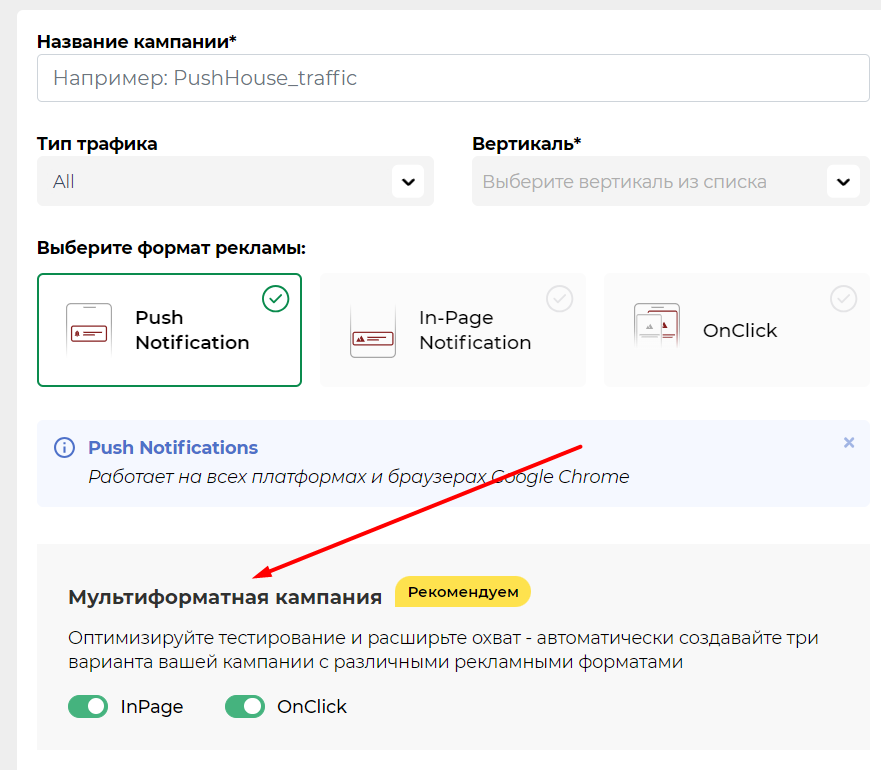Choose the In-Page Notification format
The image size is (881, 770).
coord(453,330)
